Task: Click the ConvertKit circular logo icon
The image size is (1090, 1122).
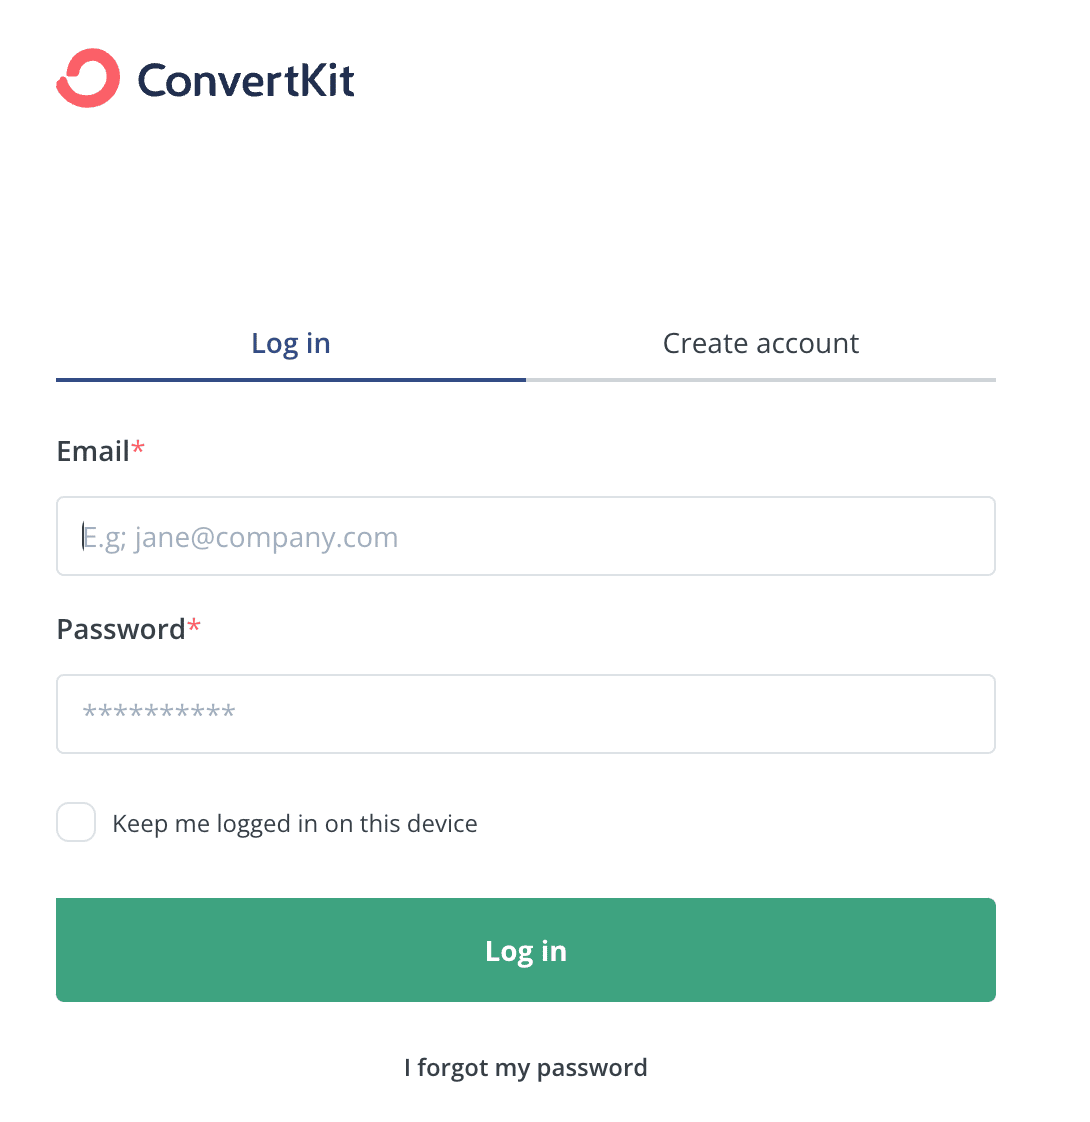Action: coord(88,78)
